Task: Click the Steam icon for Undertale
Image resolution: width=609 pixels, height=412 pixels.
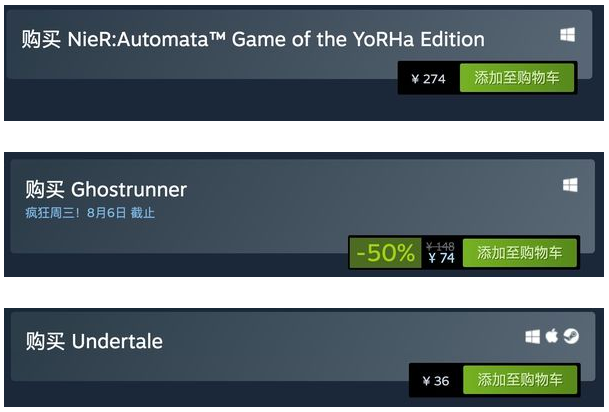Action: pyautogui.click(x=570, y=336)
